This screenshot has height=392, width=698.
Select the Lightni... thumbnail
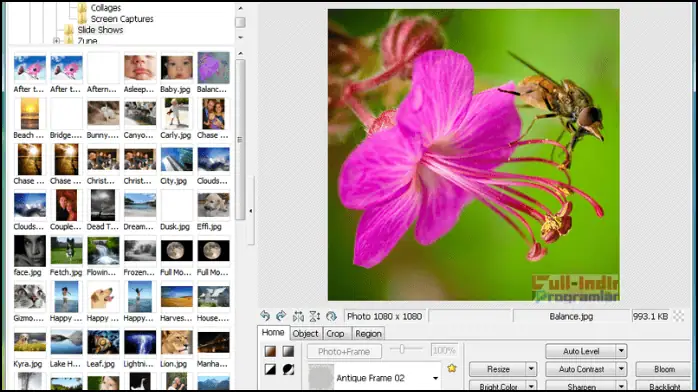[140, 342]
